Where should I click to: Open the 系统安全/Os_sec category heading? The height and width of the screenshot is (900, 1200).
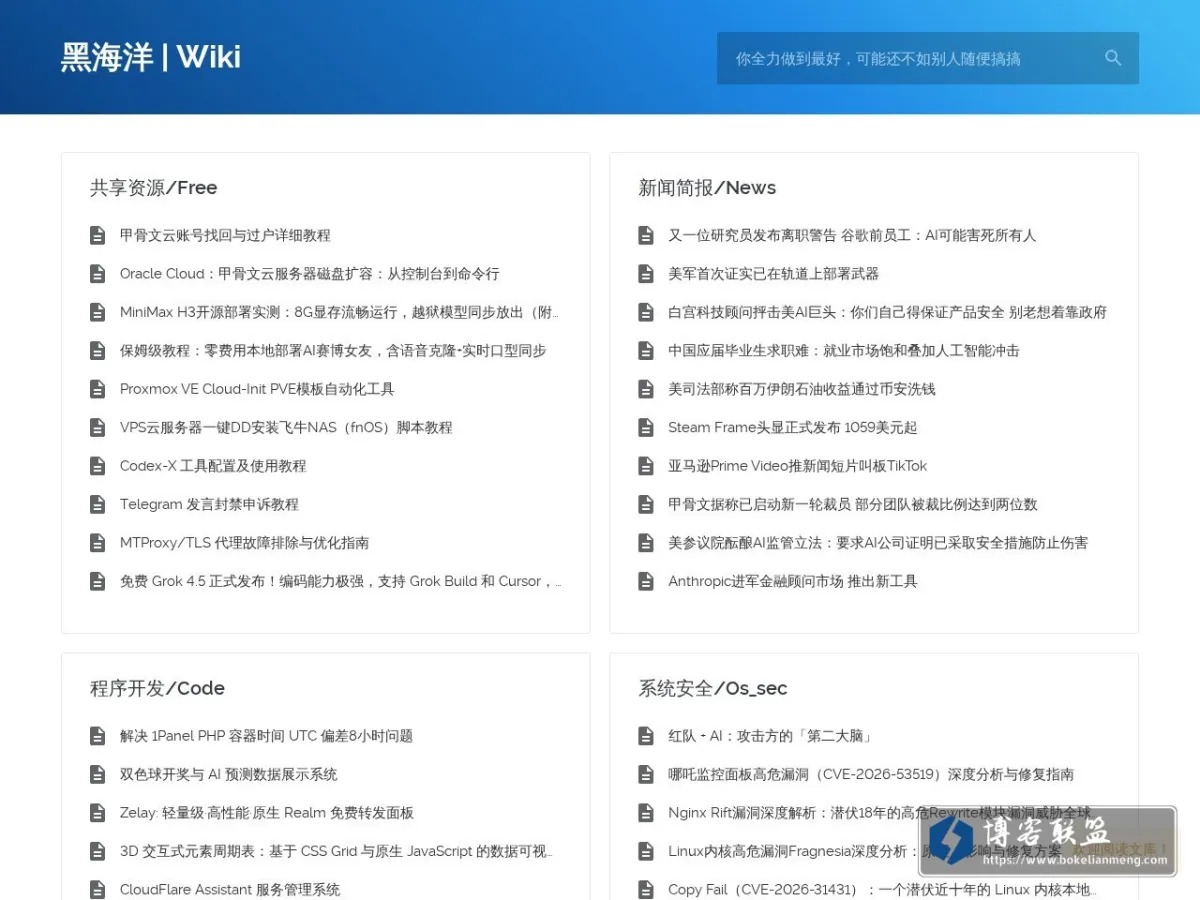(x=713, y=688)
